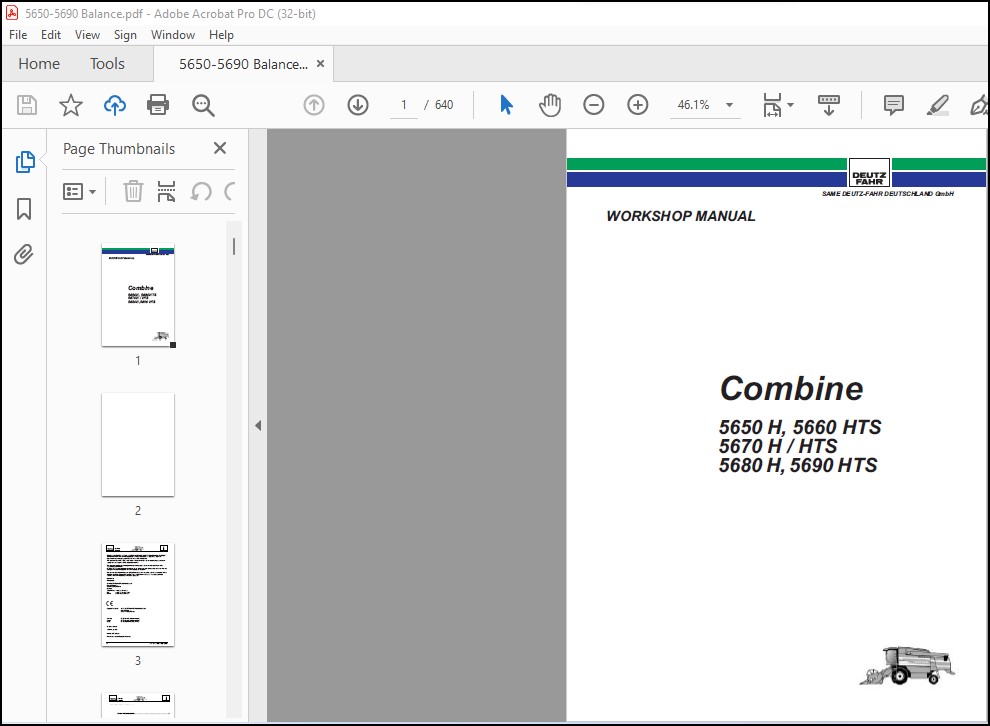Click the current page number field
This screenshot has width=990, height=726.
coord(403,105)
